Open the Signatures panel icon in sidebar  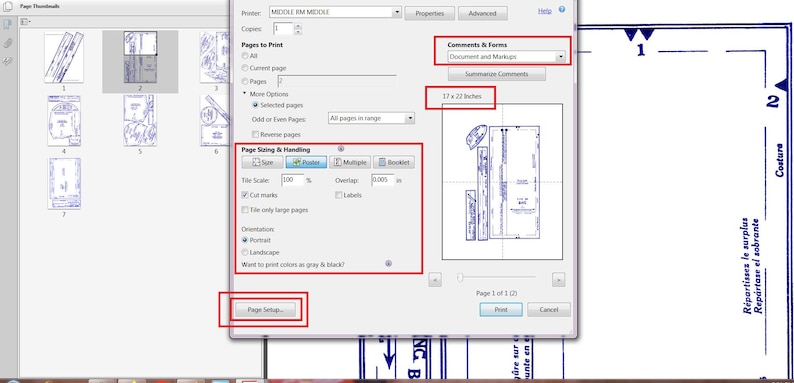click(x=8, y=61)
